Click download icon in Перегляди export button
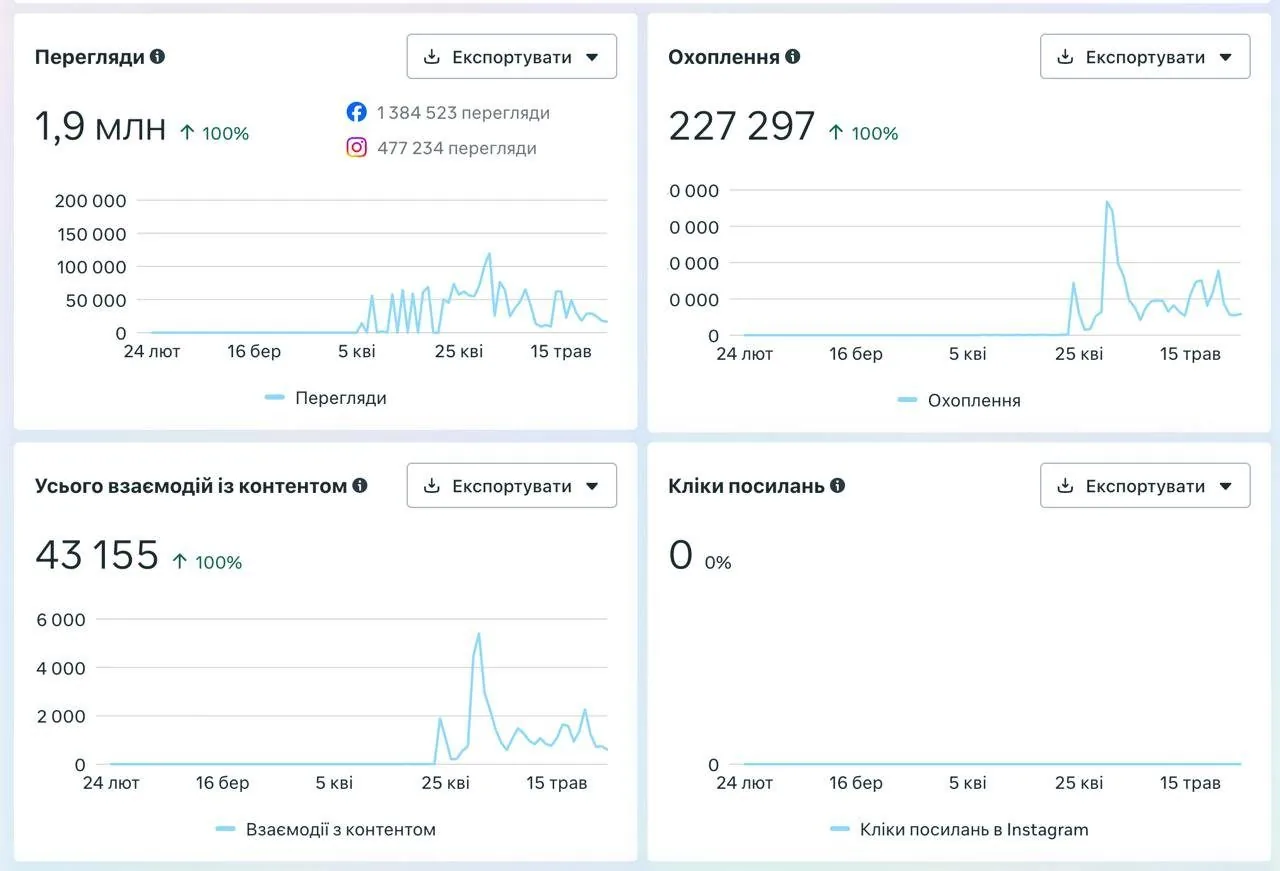 pos(432,57)
